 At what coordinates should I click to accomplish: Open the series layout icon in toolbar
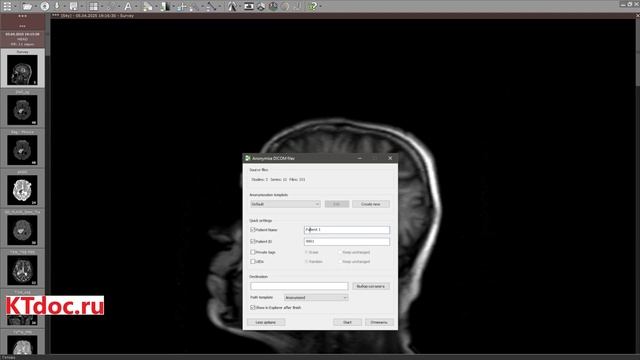pyautogui.click(x=7, y=6)
